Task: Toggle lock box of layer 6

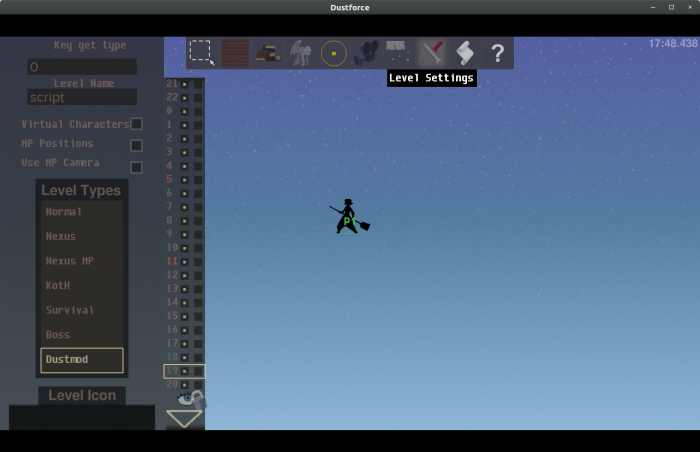Action: [x=198, y=193]
